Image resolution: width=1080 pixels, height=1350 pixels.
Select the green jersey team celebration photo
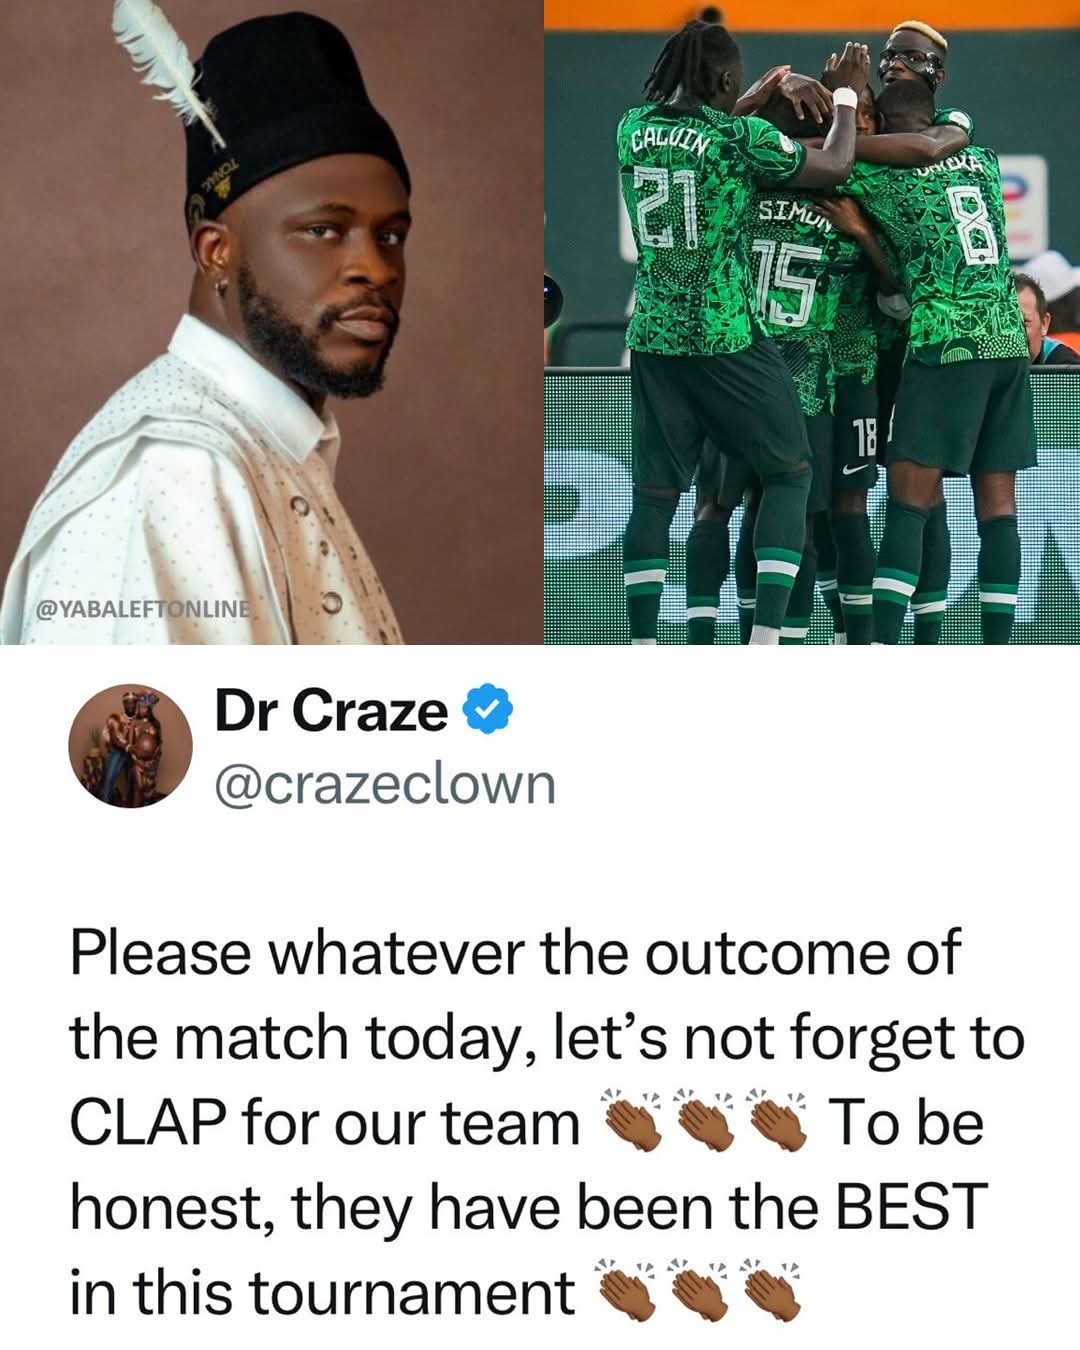tap(812, 322)
